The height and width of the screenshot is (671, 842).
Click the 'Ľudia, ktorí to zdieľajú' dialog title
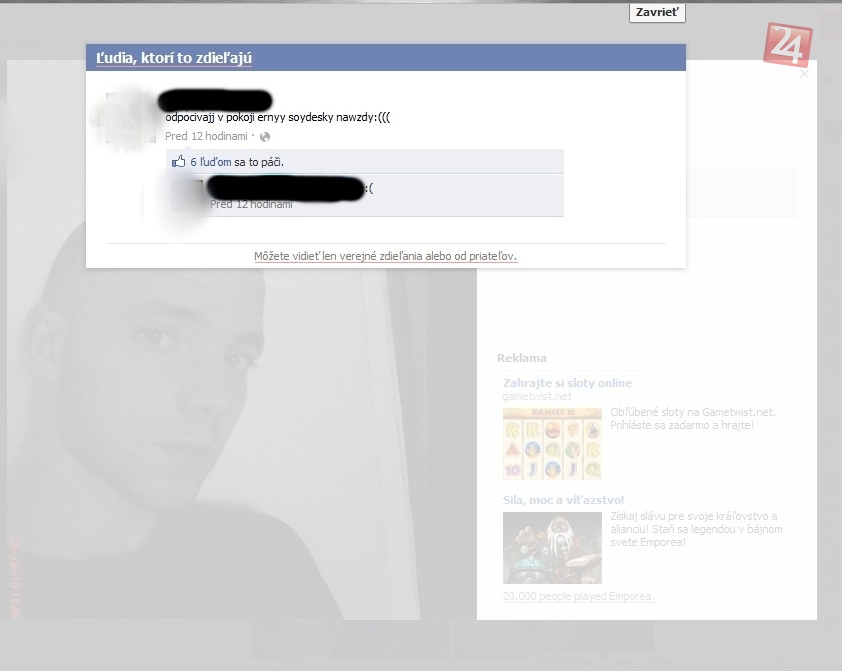click(x=174, y=58)
